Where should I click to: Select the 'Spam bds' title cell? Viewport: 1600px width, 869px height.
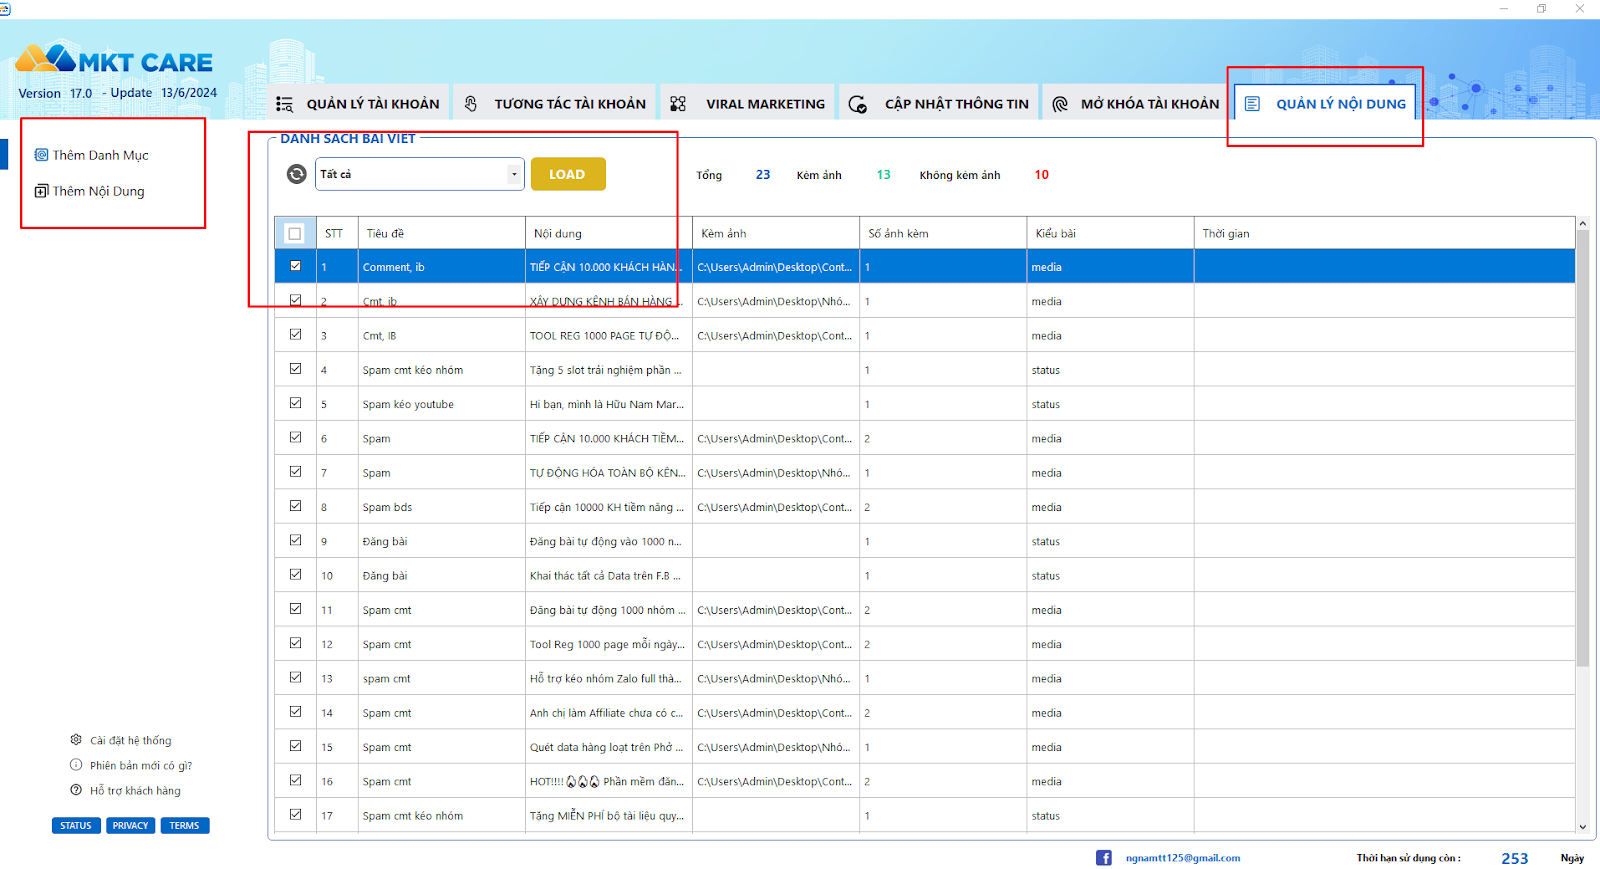click(x=441, y=507)
